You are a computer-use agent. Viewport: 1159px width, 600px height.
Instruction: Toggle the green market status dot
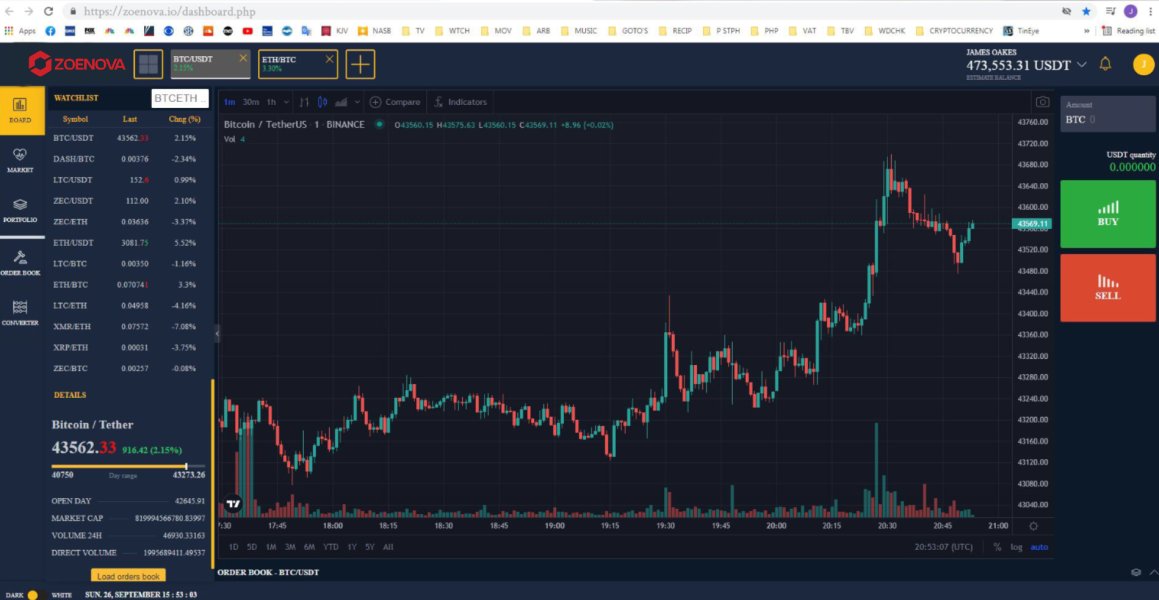tap(379, 124)
